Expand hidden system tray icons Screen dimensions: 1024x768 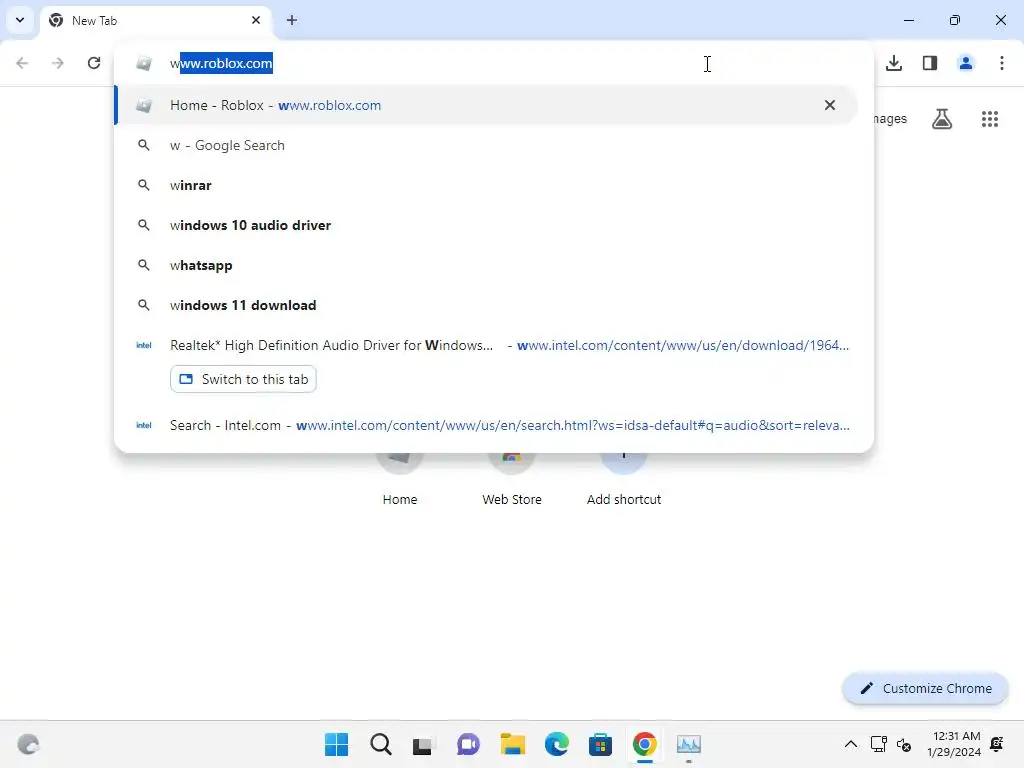(850, 744)
